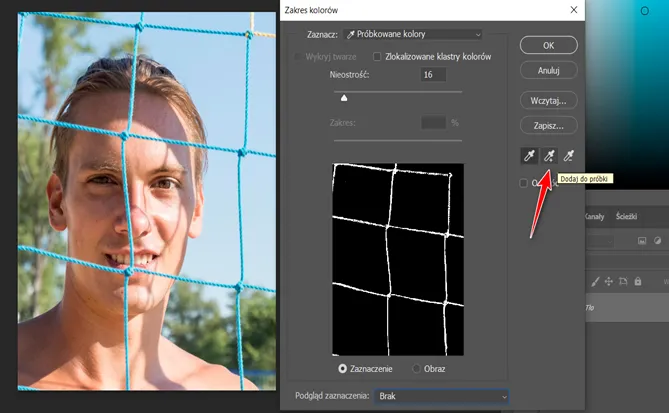Click the Nieostrość slider handle
The height and width of the screenshot is (413, 669).
344,98
